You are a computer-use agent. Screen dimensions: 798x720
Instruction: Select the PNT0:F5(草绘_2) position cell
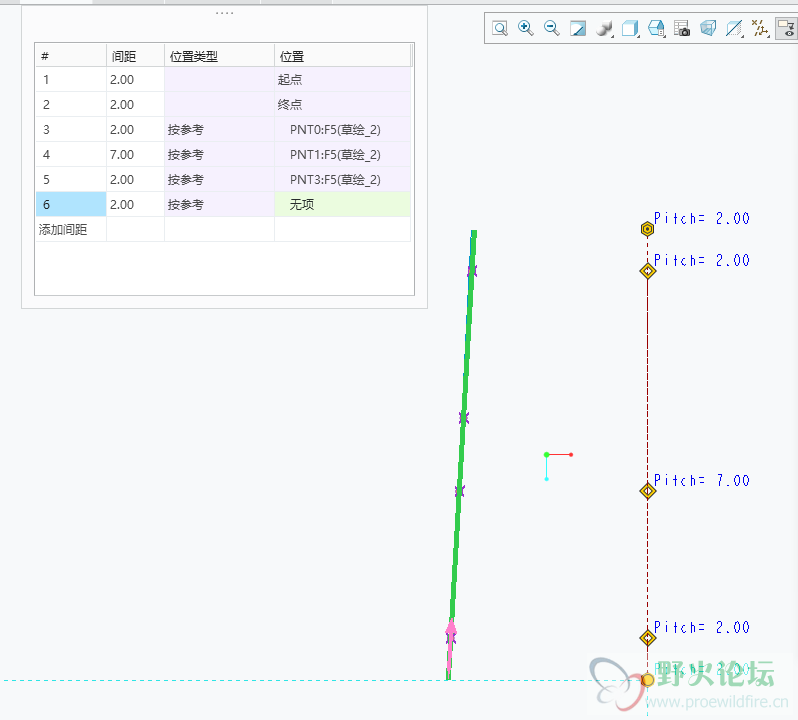(x=343, y=130)
